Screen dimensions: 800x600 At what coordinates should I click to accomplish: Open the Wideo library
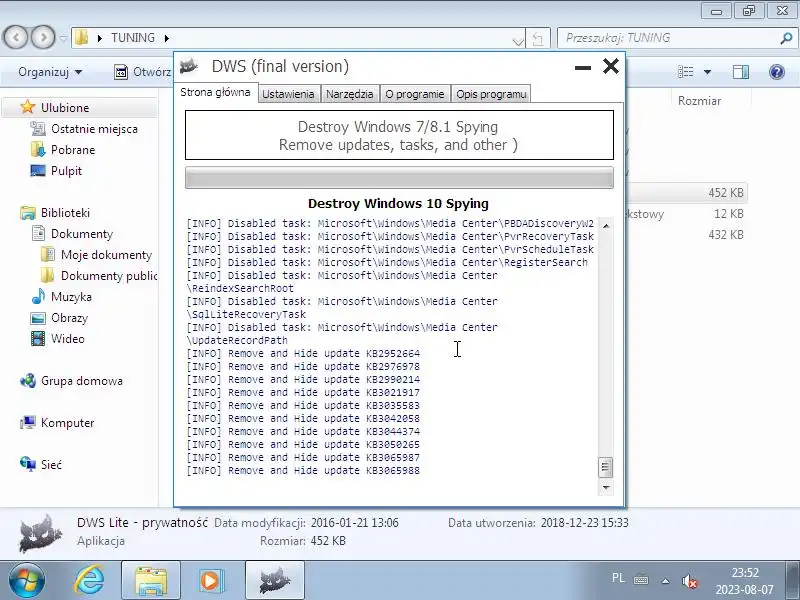point(67,339)
